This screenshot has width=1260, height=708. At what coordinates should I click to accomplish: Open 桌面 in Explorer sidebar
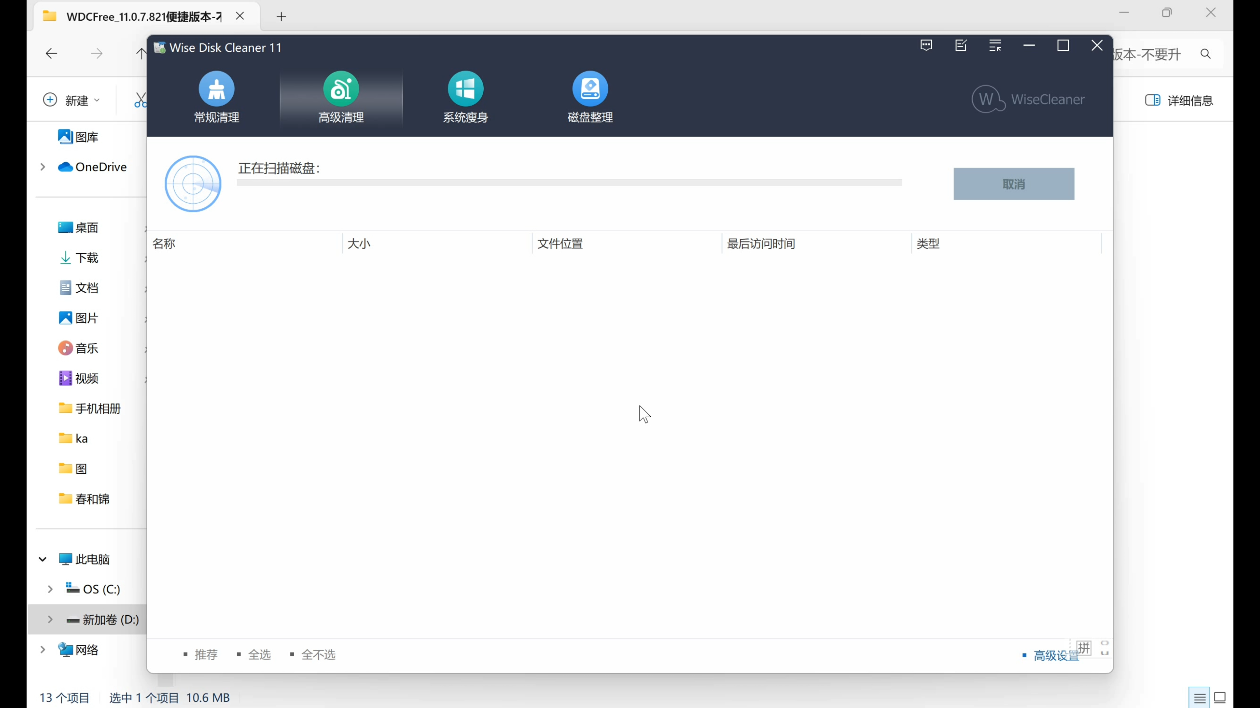[78, 228]
